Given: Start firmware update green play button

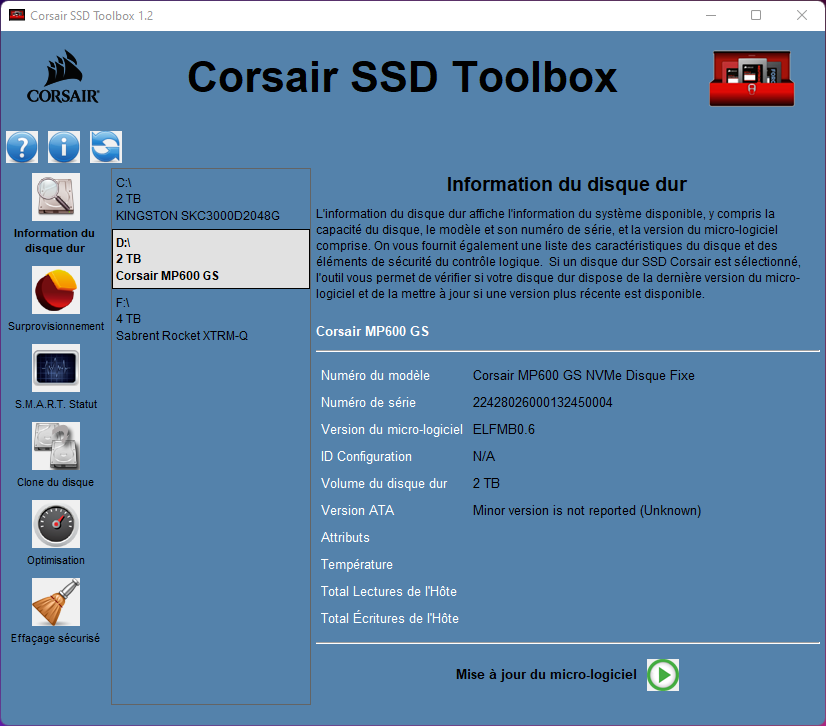Looking at the screenshot, I should click(663, 675).
